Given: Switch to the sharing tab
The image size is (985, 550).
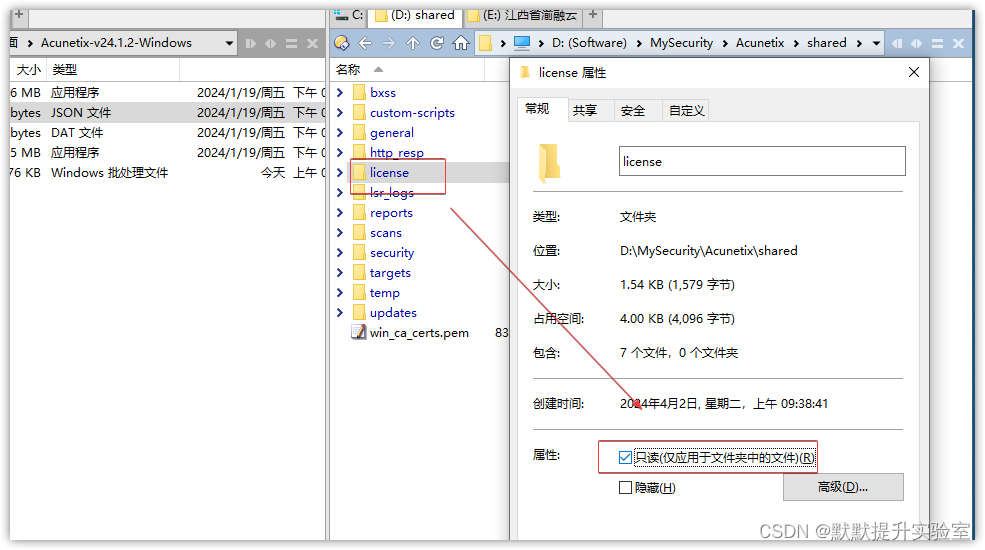Looking at the screenshot, I should pyautogui.click(x=585, y=111).
